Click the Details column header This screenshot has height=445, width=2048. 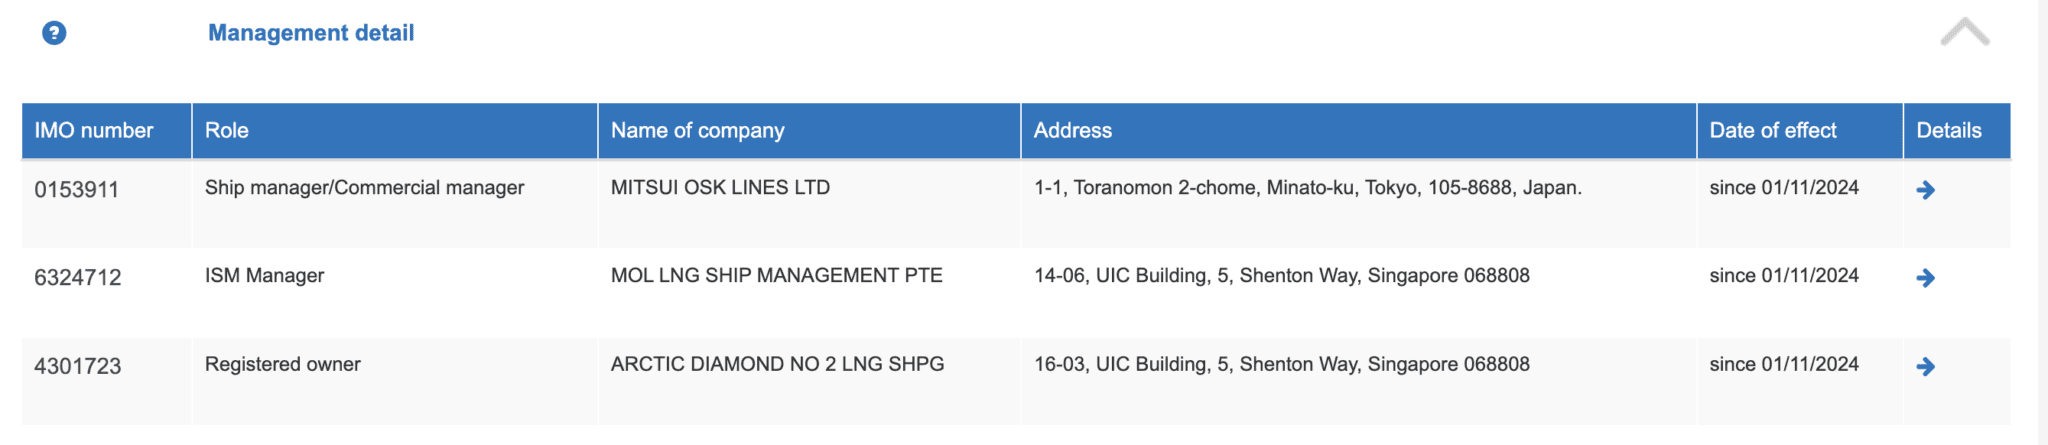point(1949,131)
